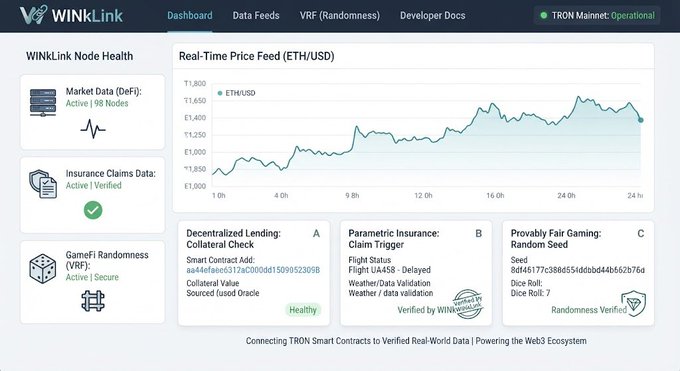Image resolution: width=680 pixels, height=371 pixels.
Task: Click Decentralized Lending: Collateral Check title
Action: 233,239
